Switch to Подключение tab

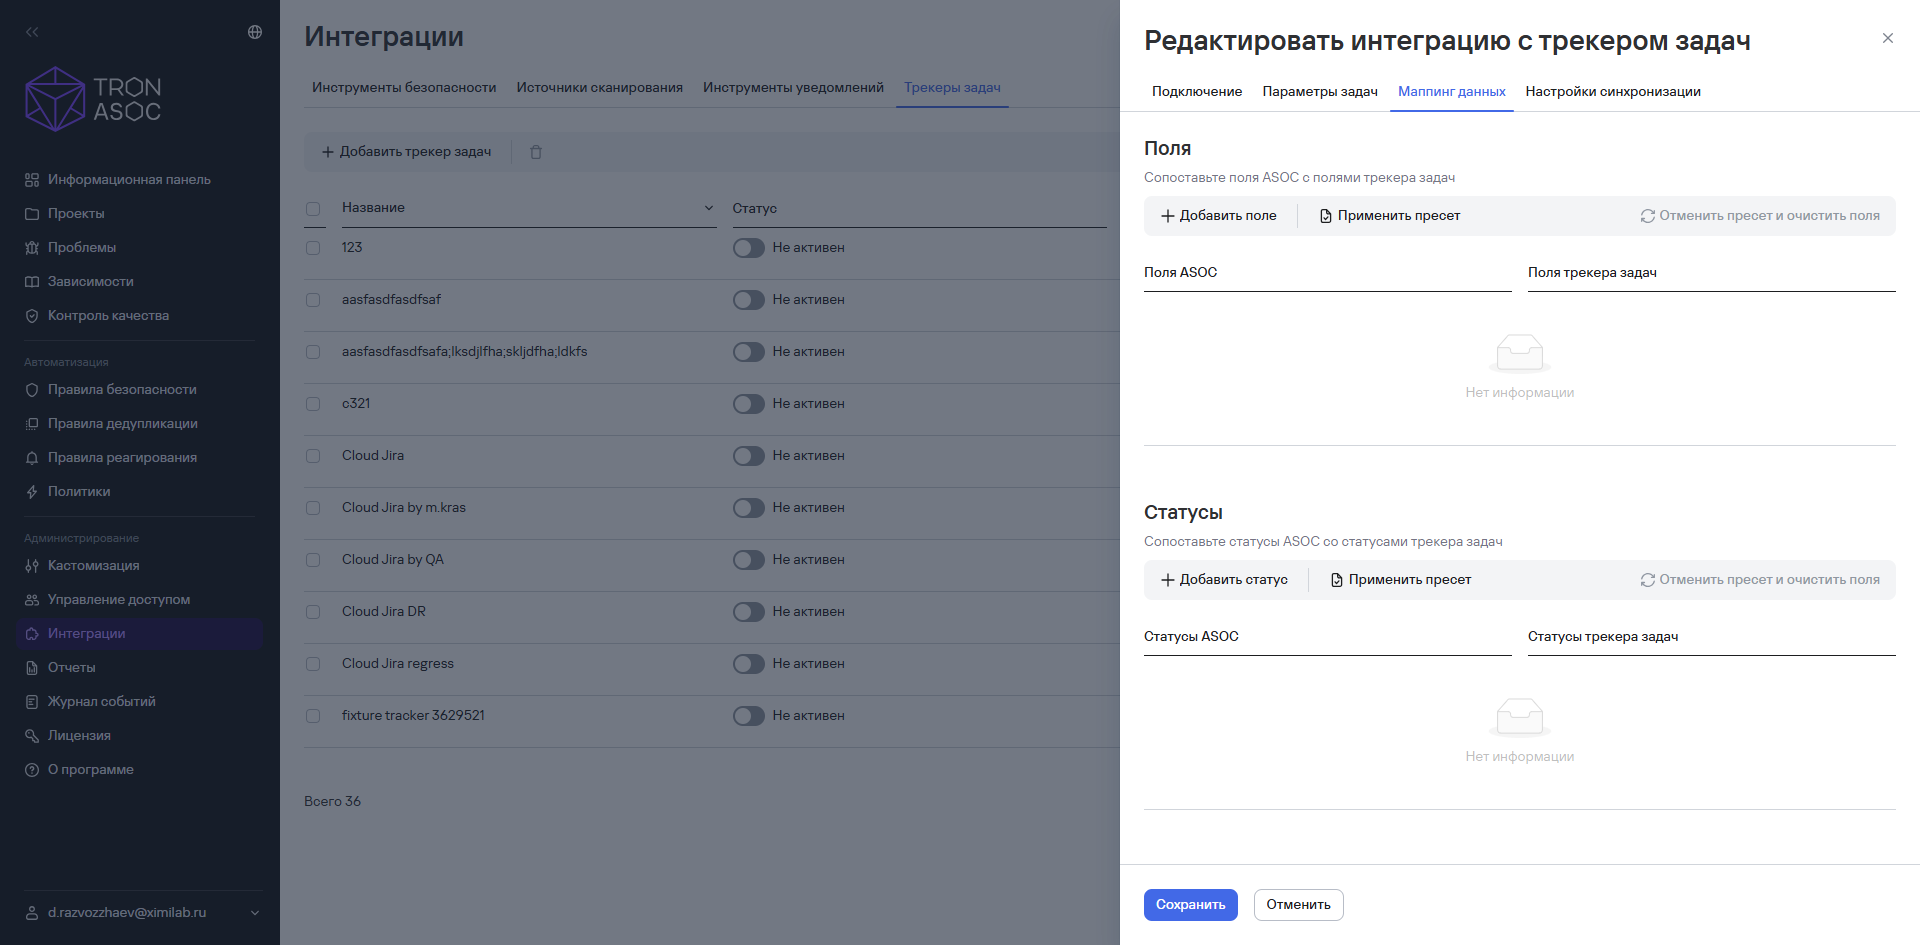pos(1197,92)
